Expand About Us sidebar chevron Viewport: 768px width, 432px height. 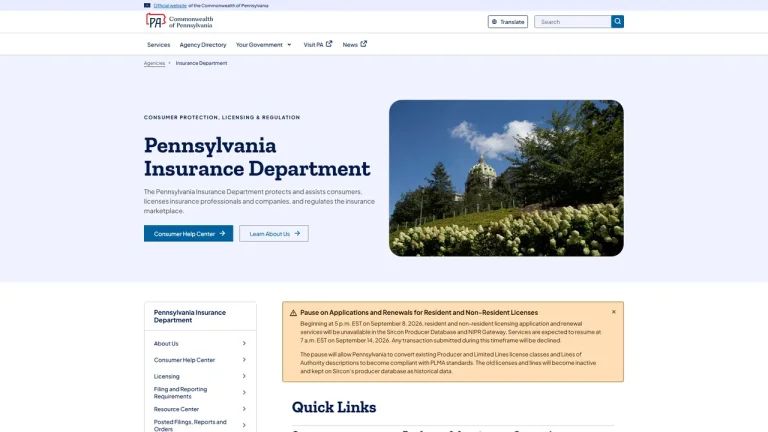tap(244, 343)
